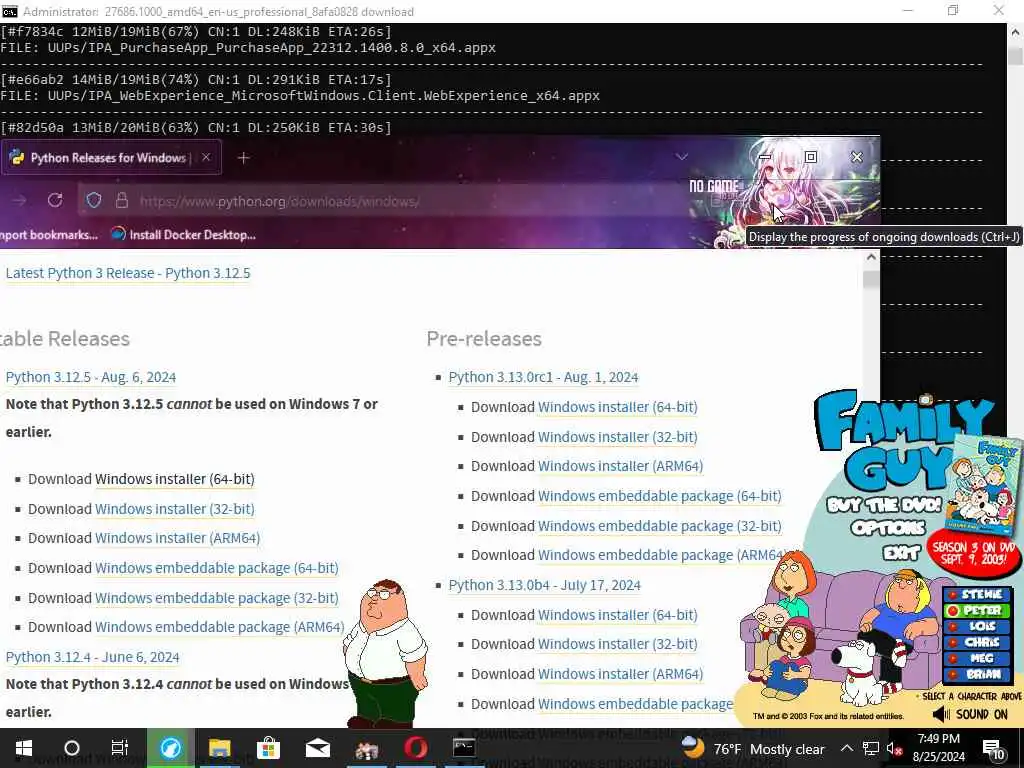Close the Python Releases for Windows tab
Screen dimensions: 1024x768
click(x=206, y=157)
